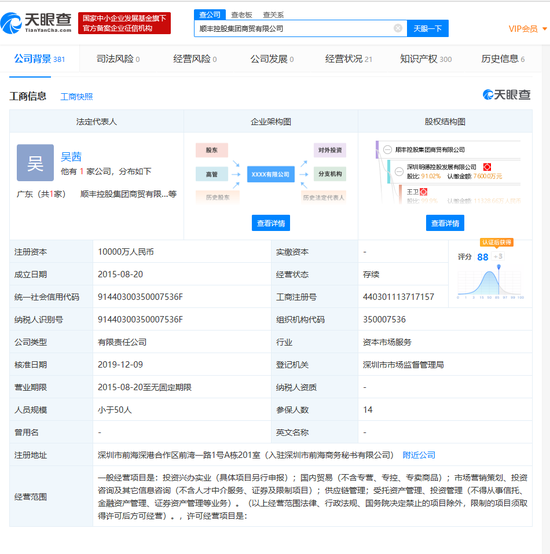Open the 工商快照 link
Screen dimensions: 550x554
(x=77, y=96)
